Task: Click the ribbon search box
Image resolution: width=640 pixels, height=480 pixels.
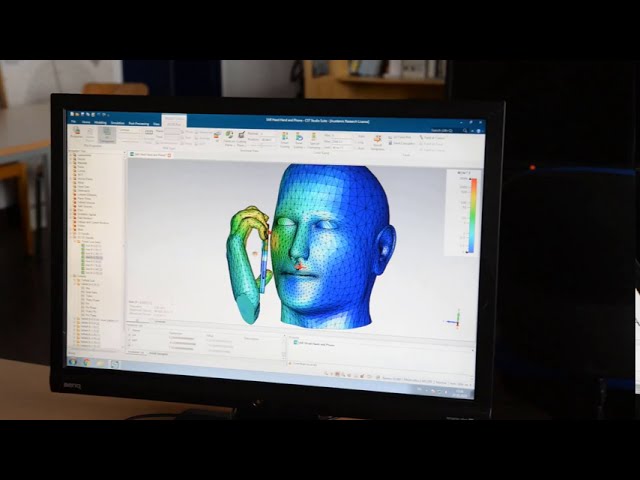Action: [x=448, y=131]
